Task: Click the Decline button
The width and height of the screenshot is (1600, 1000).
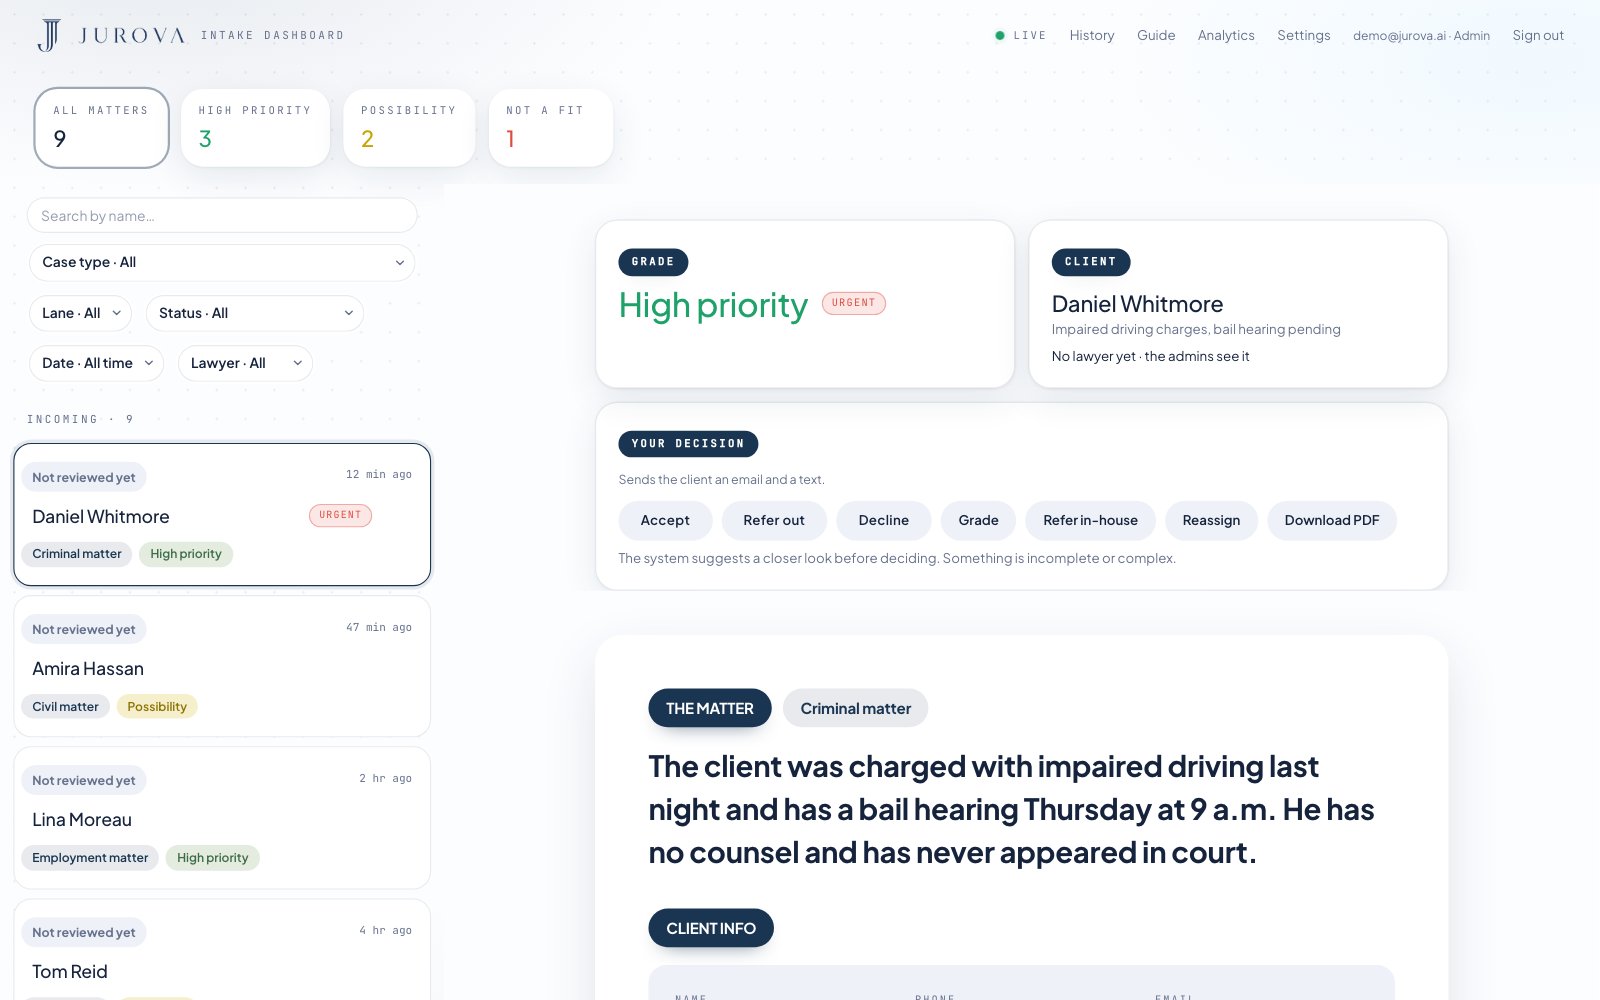Action: 884,520
